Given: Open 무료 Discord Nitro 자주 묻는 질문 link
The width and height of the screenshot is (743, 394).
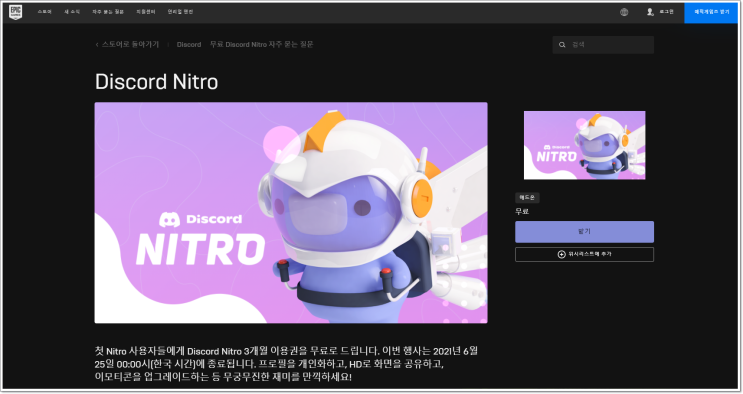Looking at the screenshot, I should tap(262, 45).
